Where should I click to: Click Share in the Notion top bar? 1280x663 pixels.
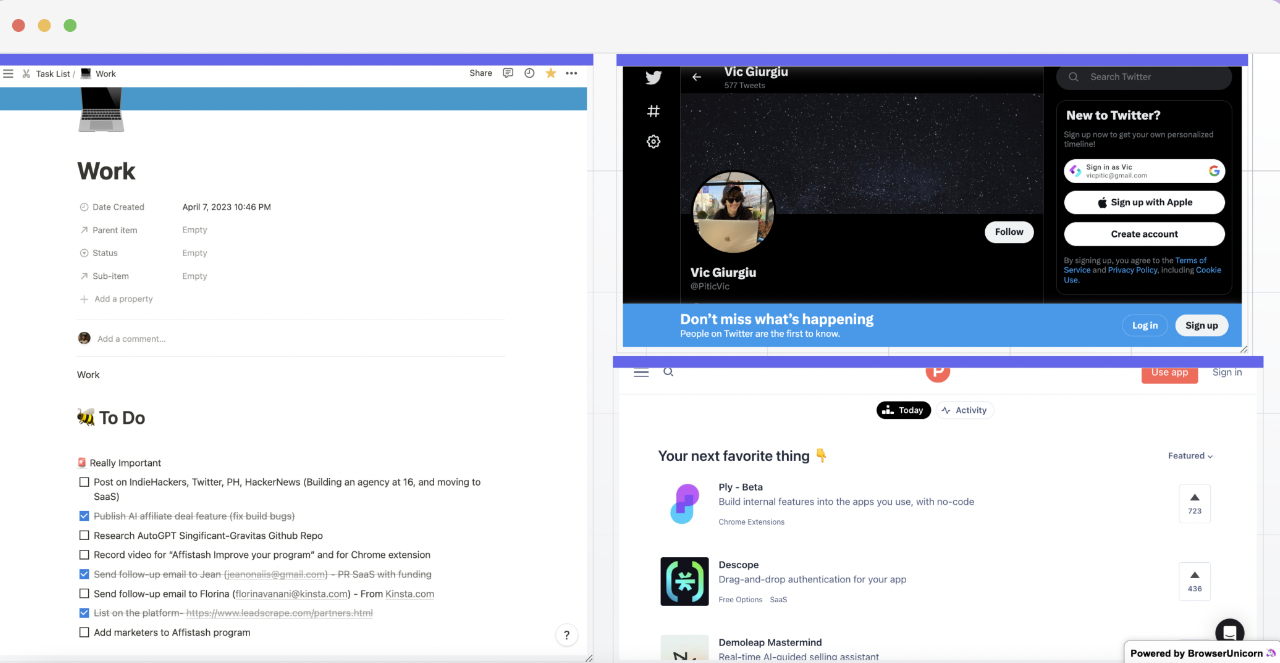click(481, 73)
